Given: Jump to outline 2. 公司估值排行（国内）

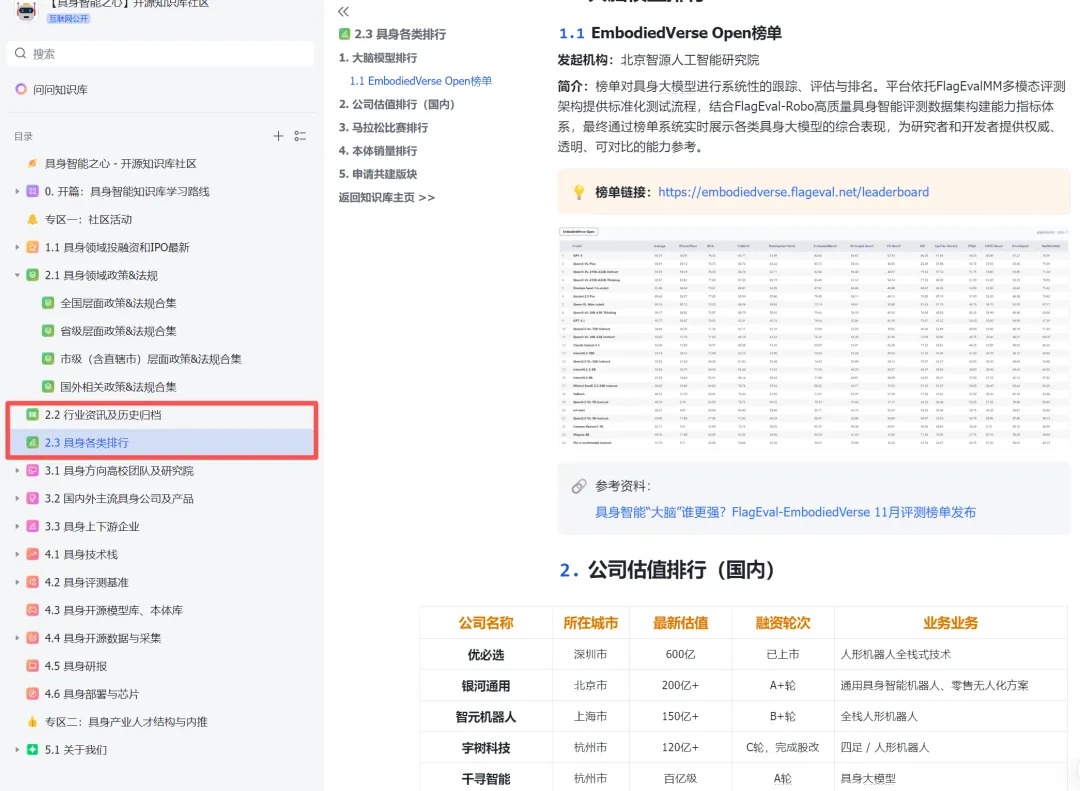Looking at the screenshot, I should point(397,104).
